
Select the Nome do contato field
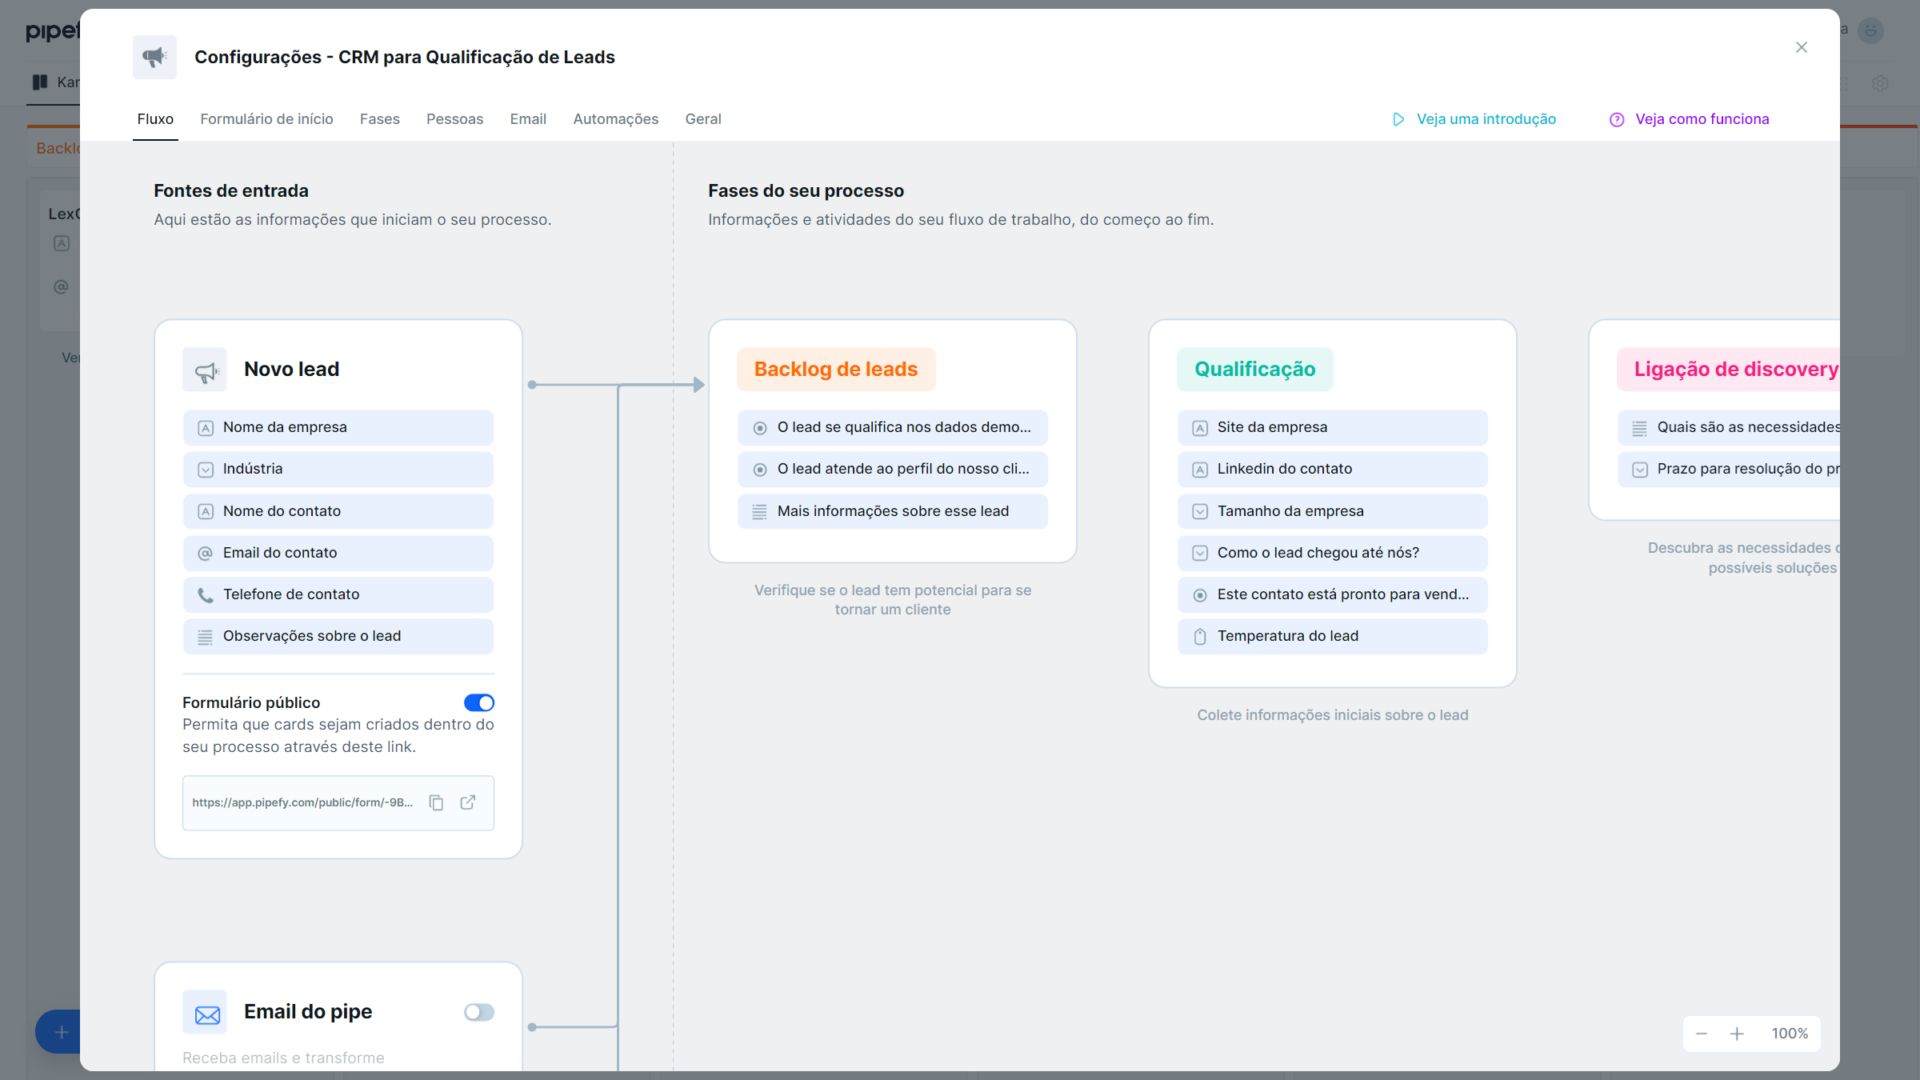(x=338, y=511)
